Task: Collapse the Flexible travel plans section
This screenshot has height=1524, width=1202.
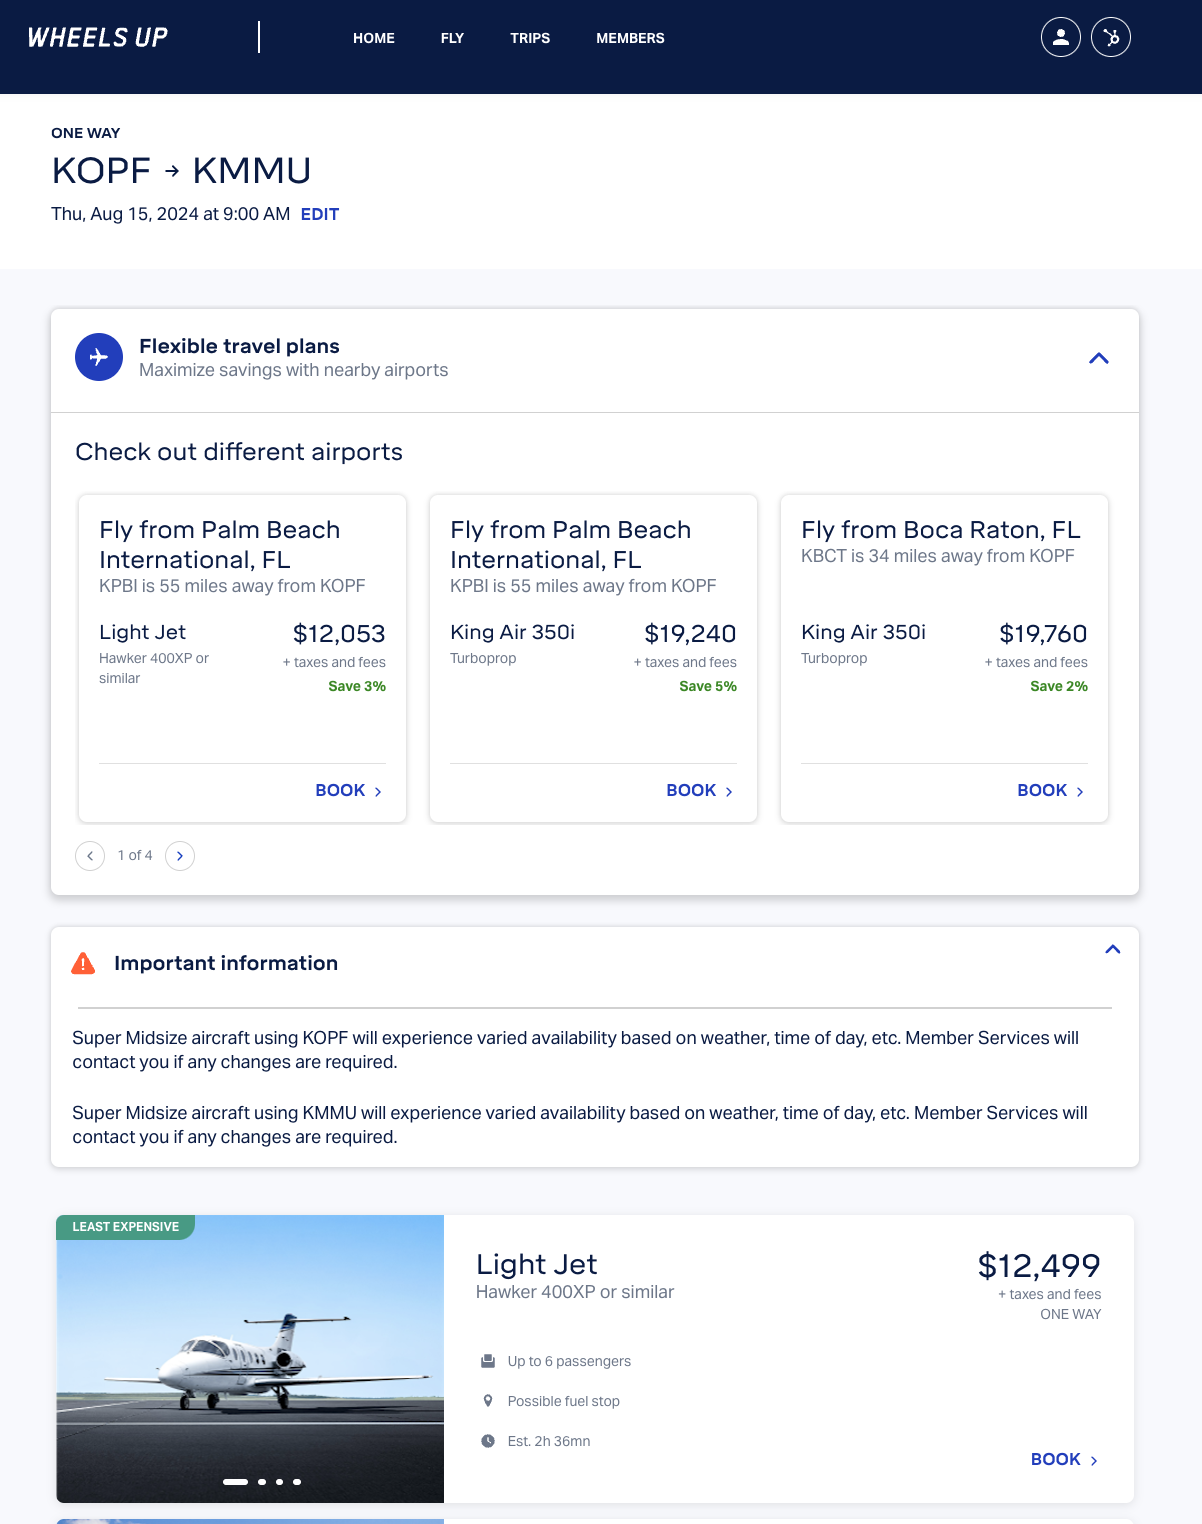Action: pos(1100,358)
